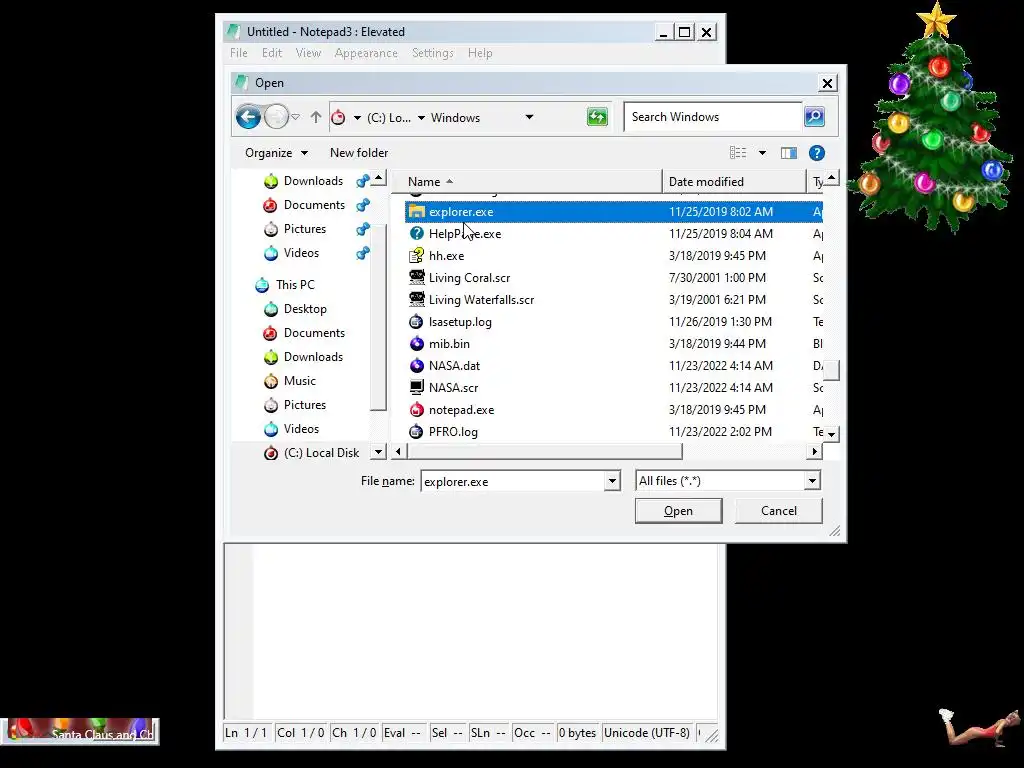Refresh the Windows folder listing
The height and width of the screenshot is (768, 1024).
click(x=597, y=118)
